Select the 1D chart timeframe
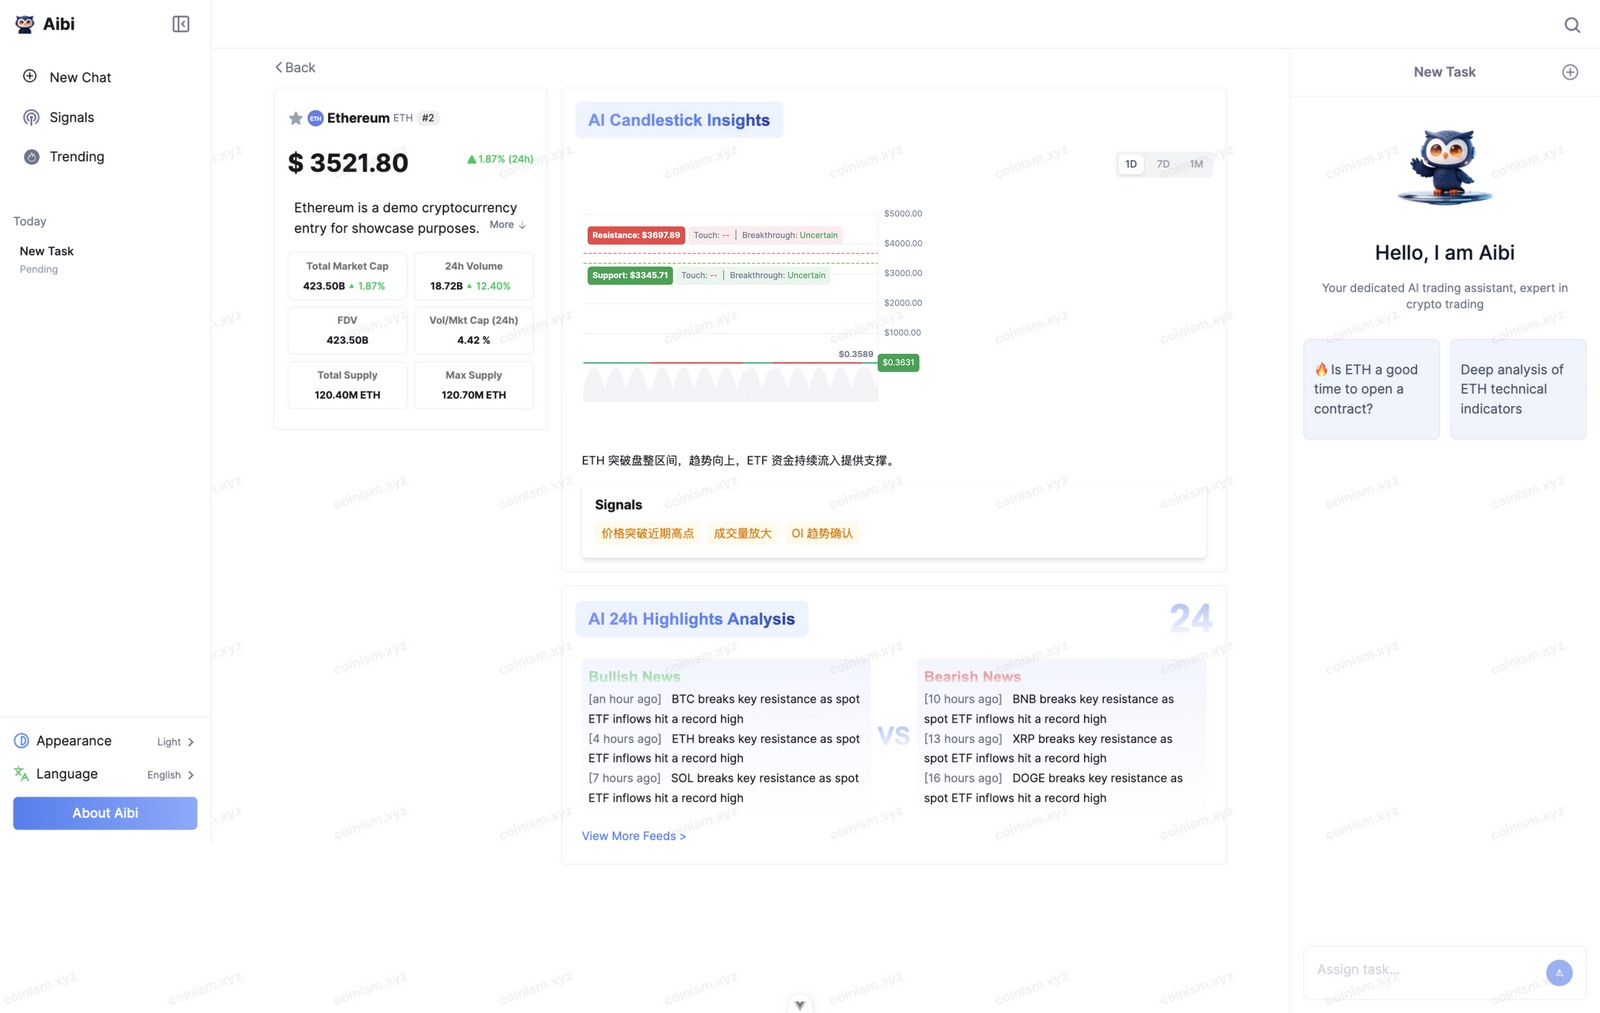The height and width of the screenshot is (1013, 1600). (x=1131, y=164)
